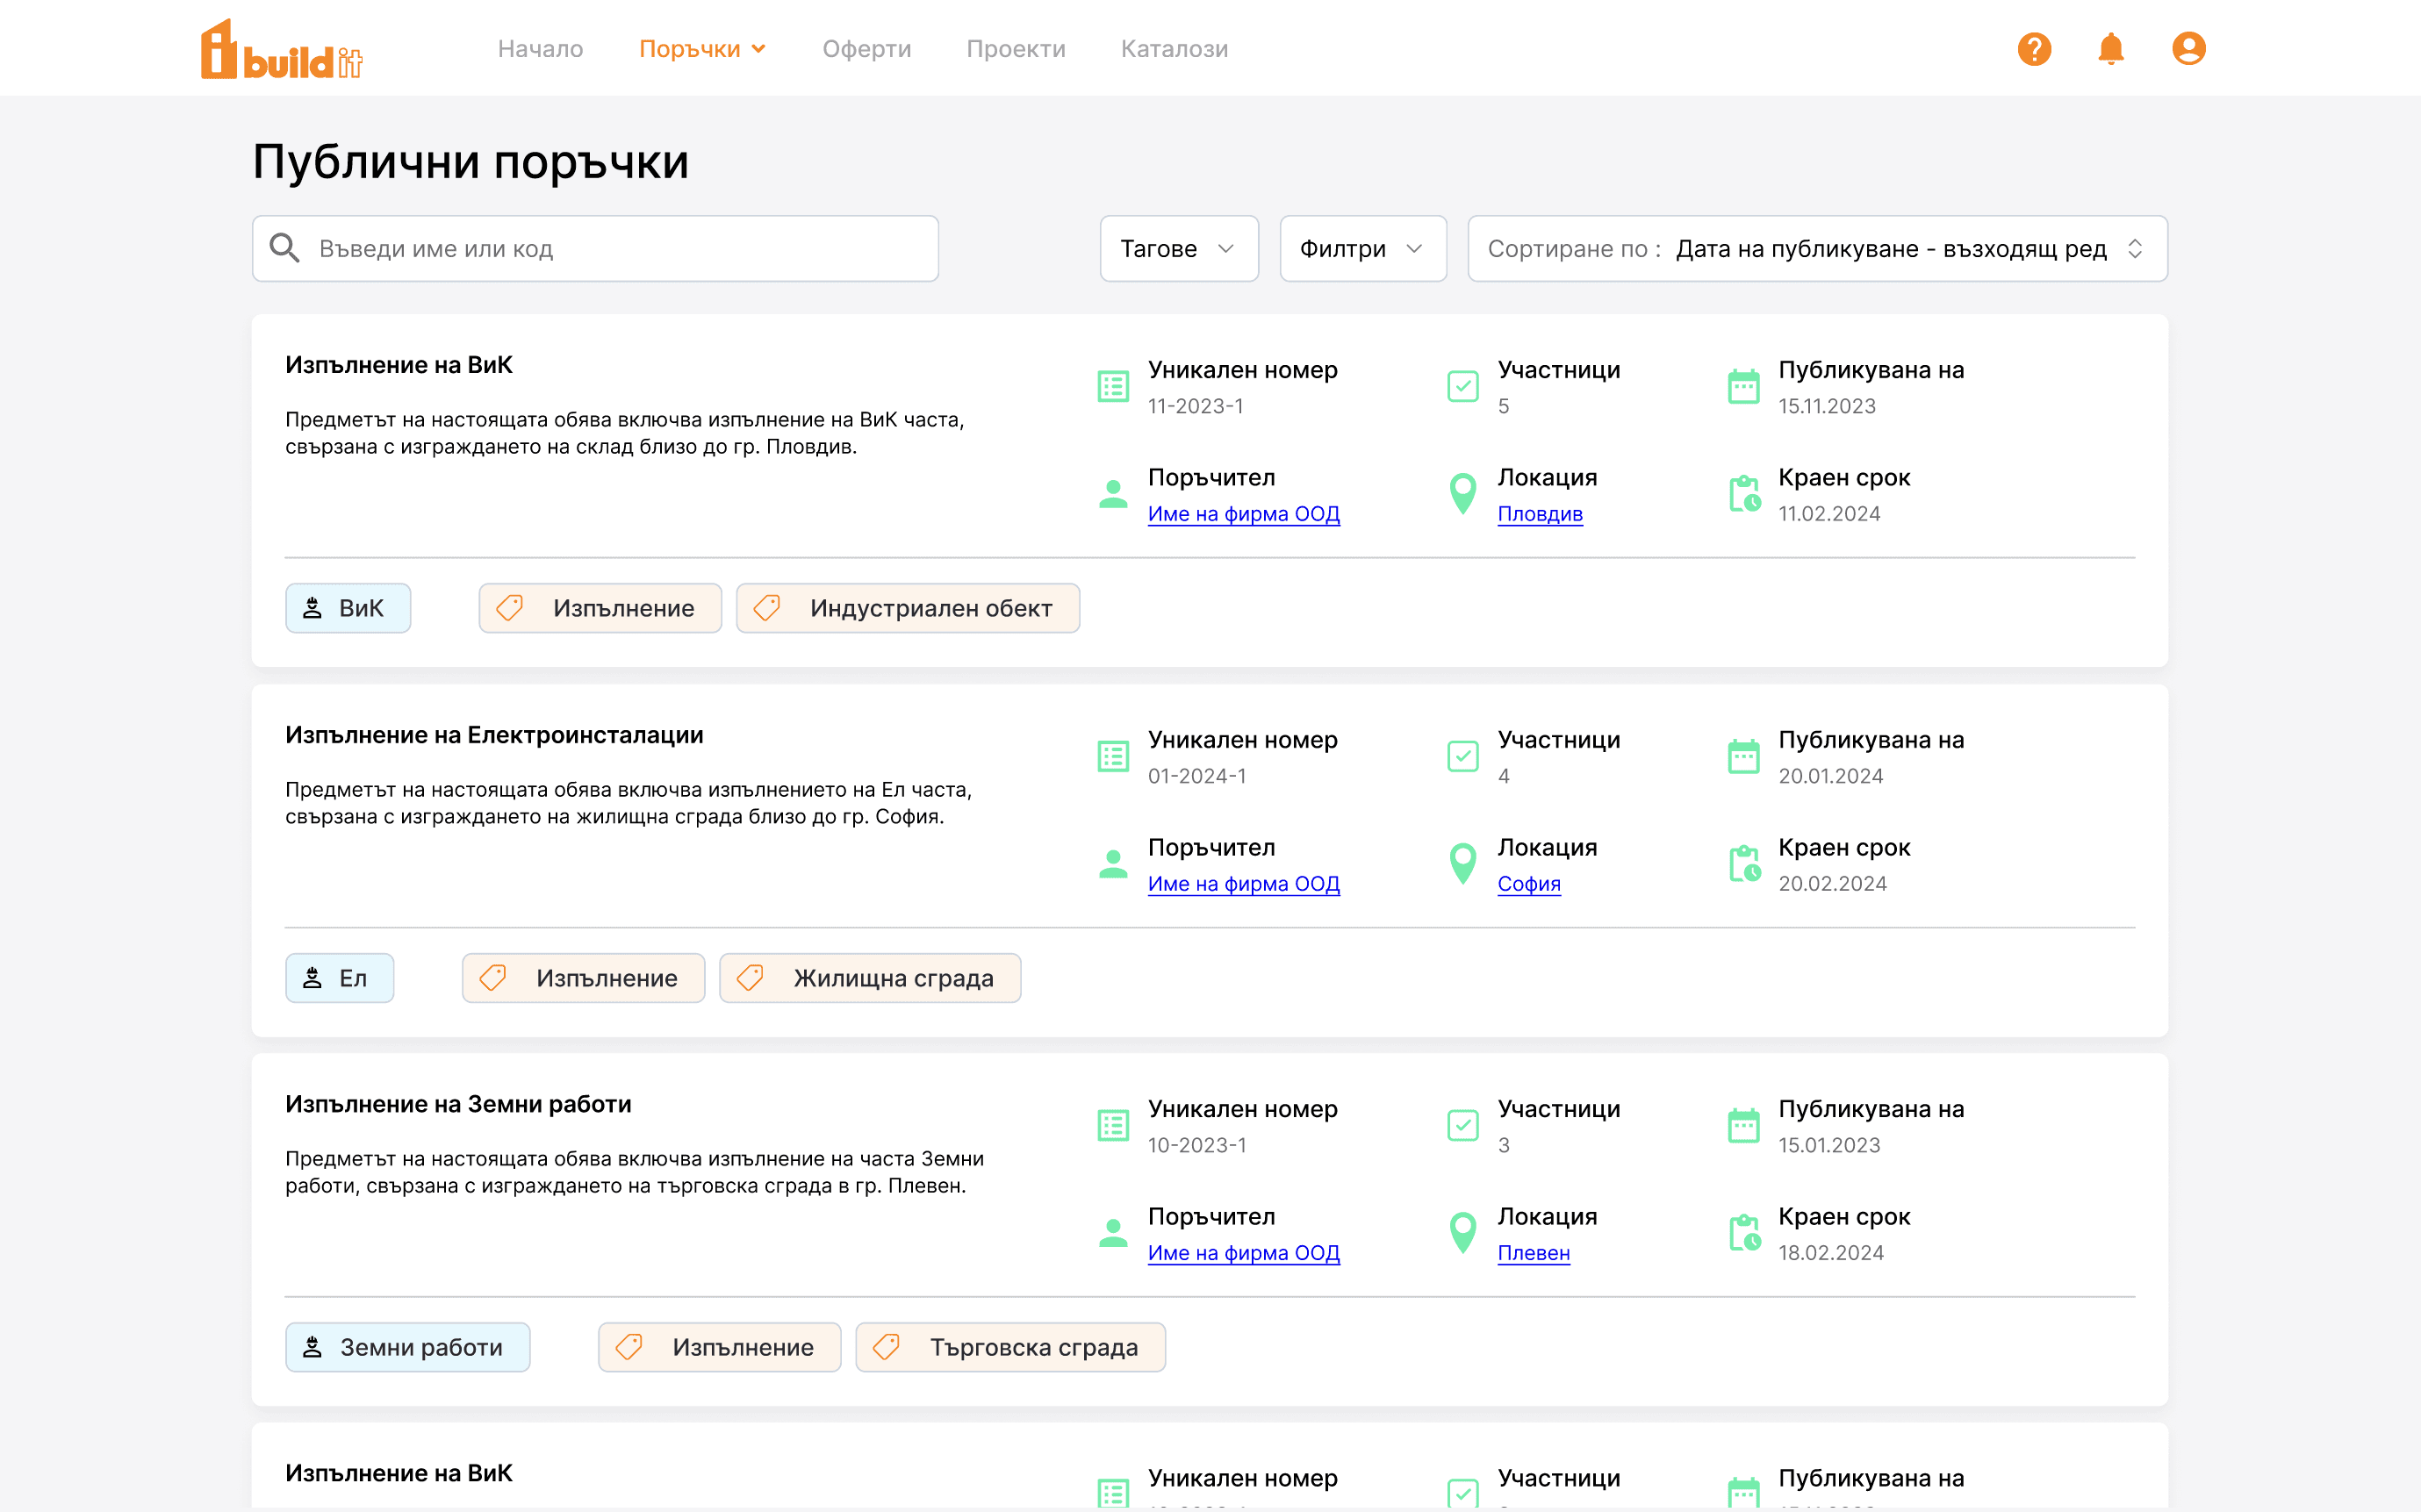Open Име на фирма ООД link in Земни работи order
Viewport: 2421px width, 1512px height.
click(1243, 1253)
